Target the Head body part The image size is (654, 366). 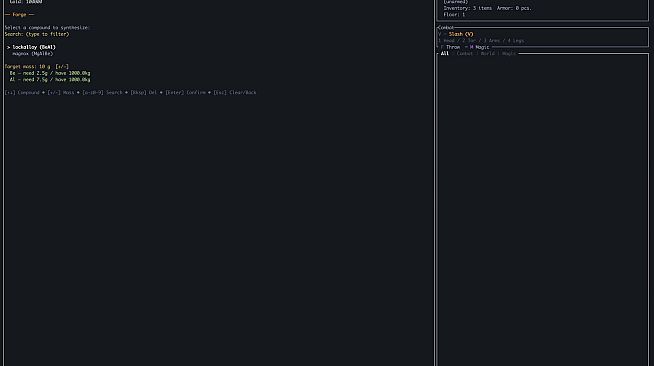[446, 41]
